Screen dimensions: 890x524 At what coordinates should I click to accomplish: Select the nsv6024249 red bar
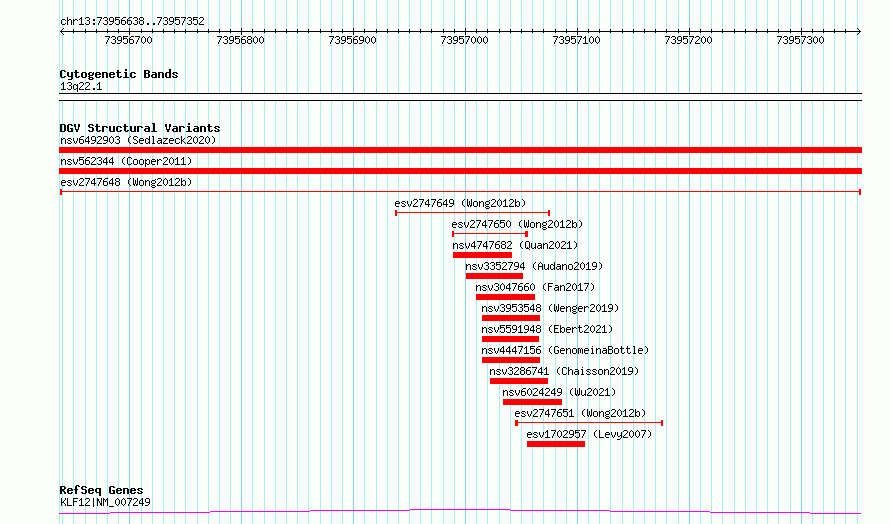[532, 402]
